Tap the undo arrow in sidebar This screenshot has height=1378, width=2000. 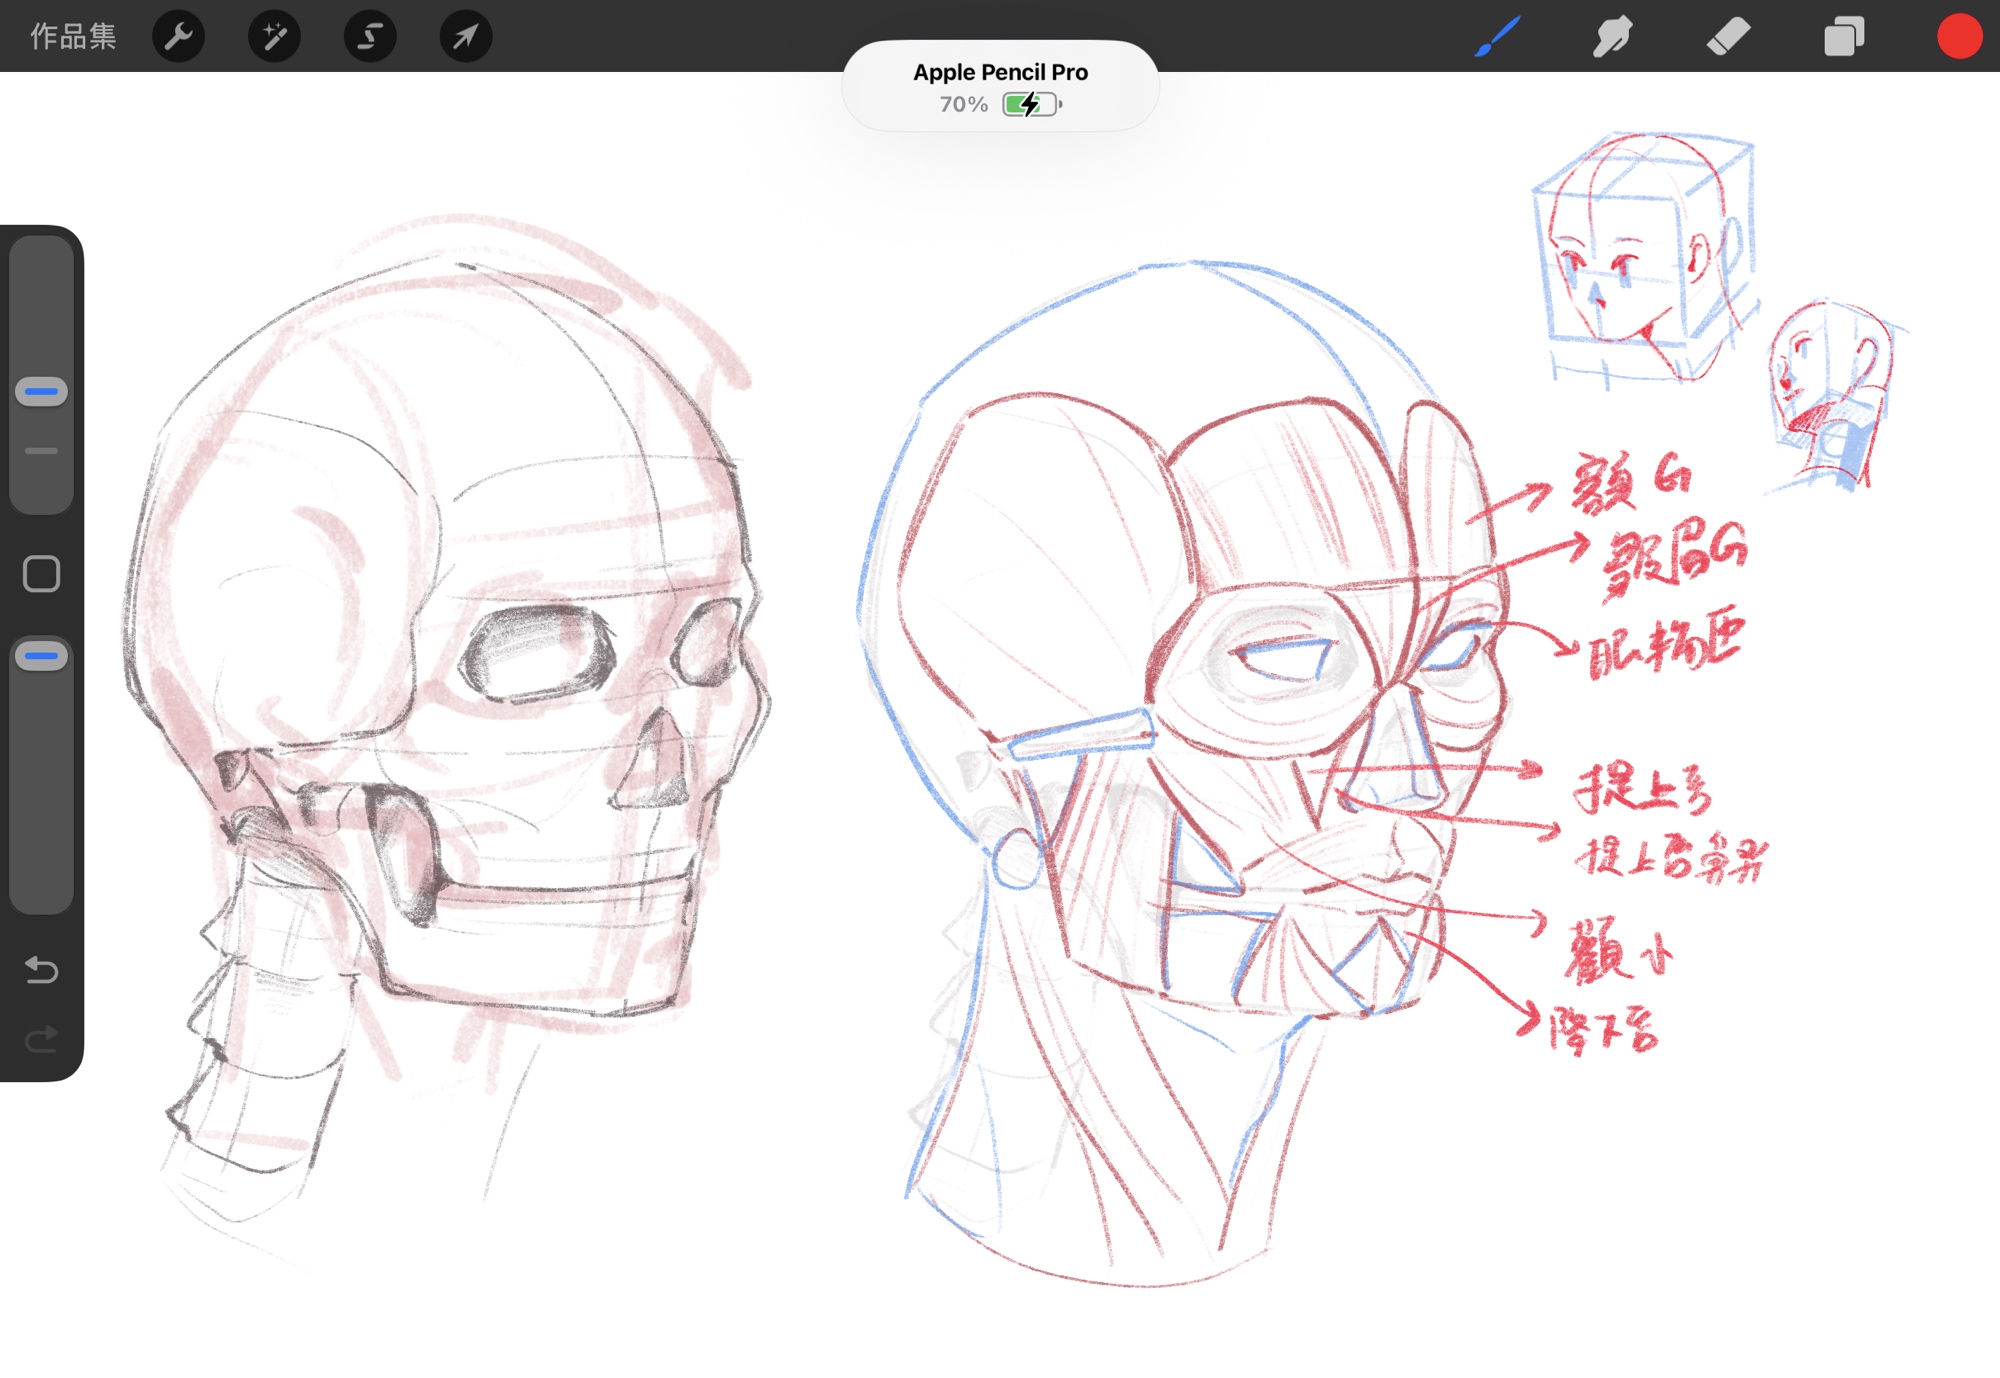tap(41, 969)
